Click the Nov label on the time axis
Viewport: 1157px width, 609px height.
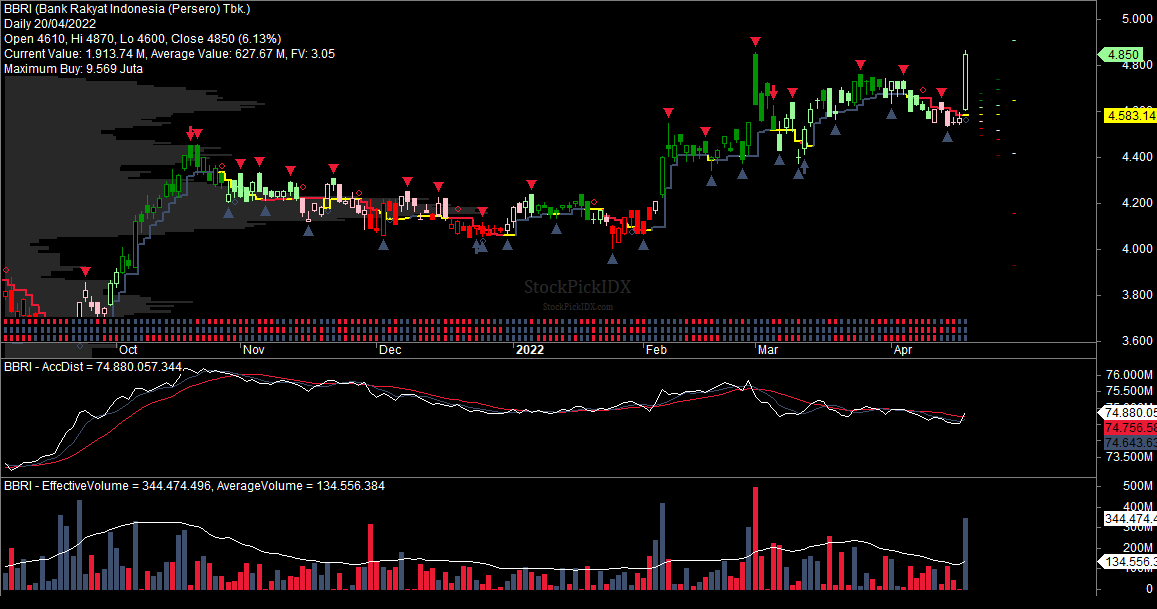coord(253,350)
